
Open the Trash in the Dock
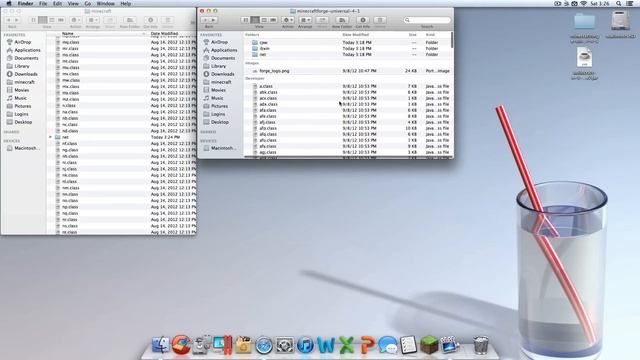(481, 345)
